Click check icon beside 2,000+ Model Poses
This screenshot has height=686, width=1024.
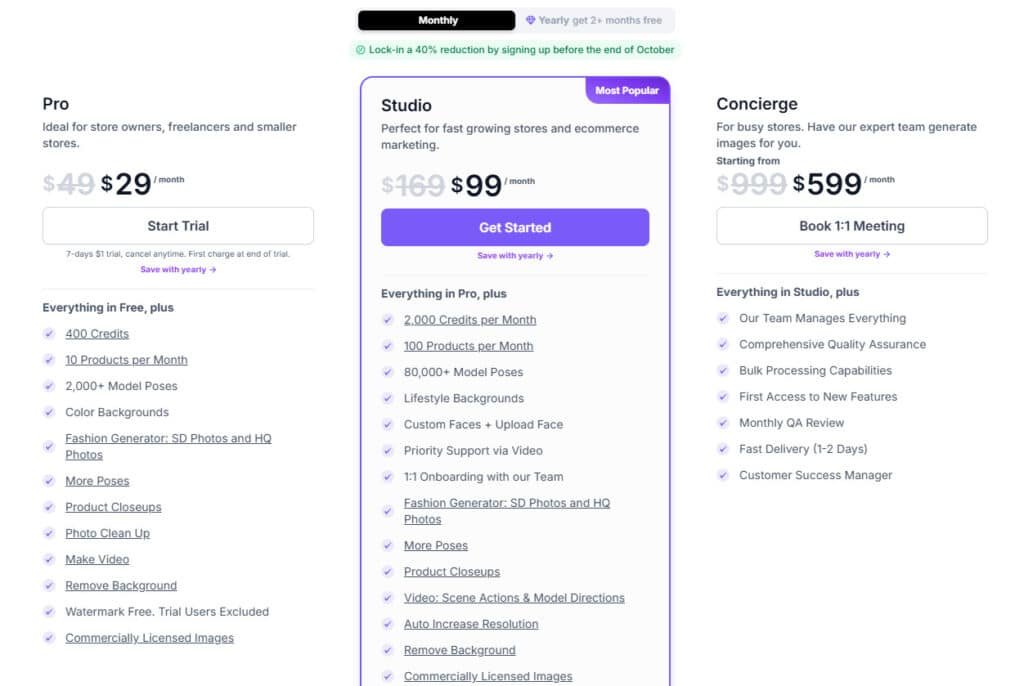pyautogui.click(x=49, y=386)
